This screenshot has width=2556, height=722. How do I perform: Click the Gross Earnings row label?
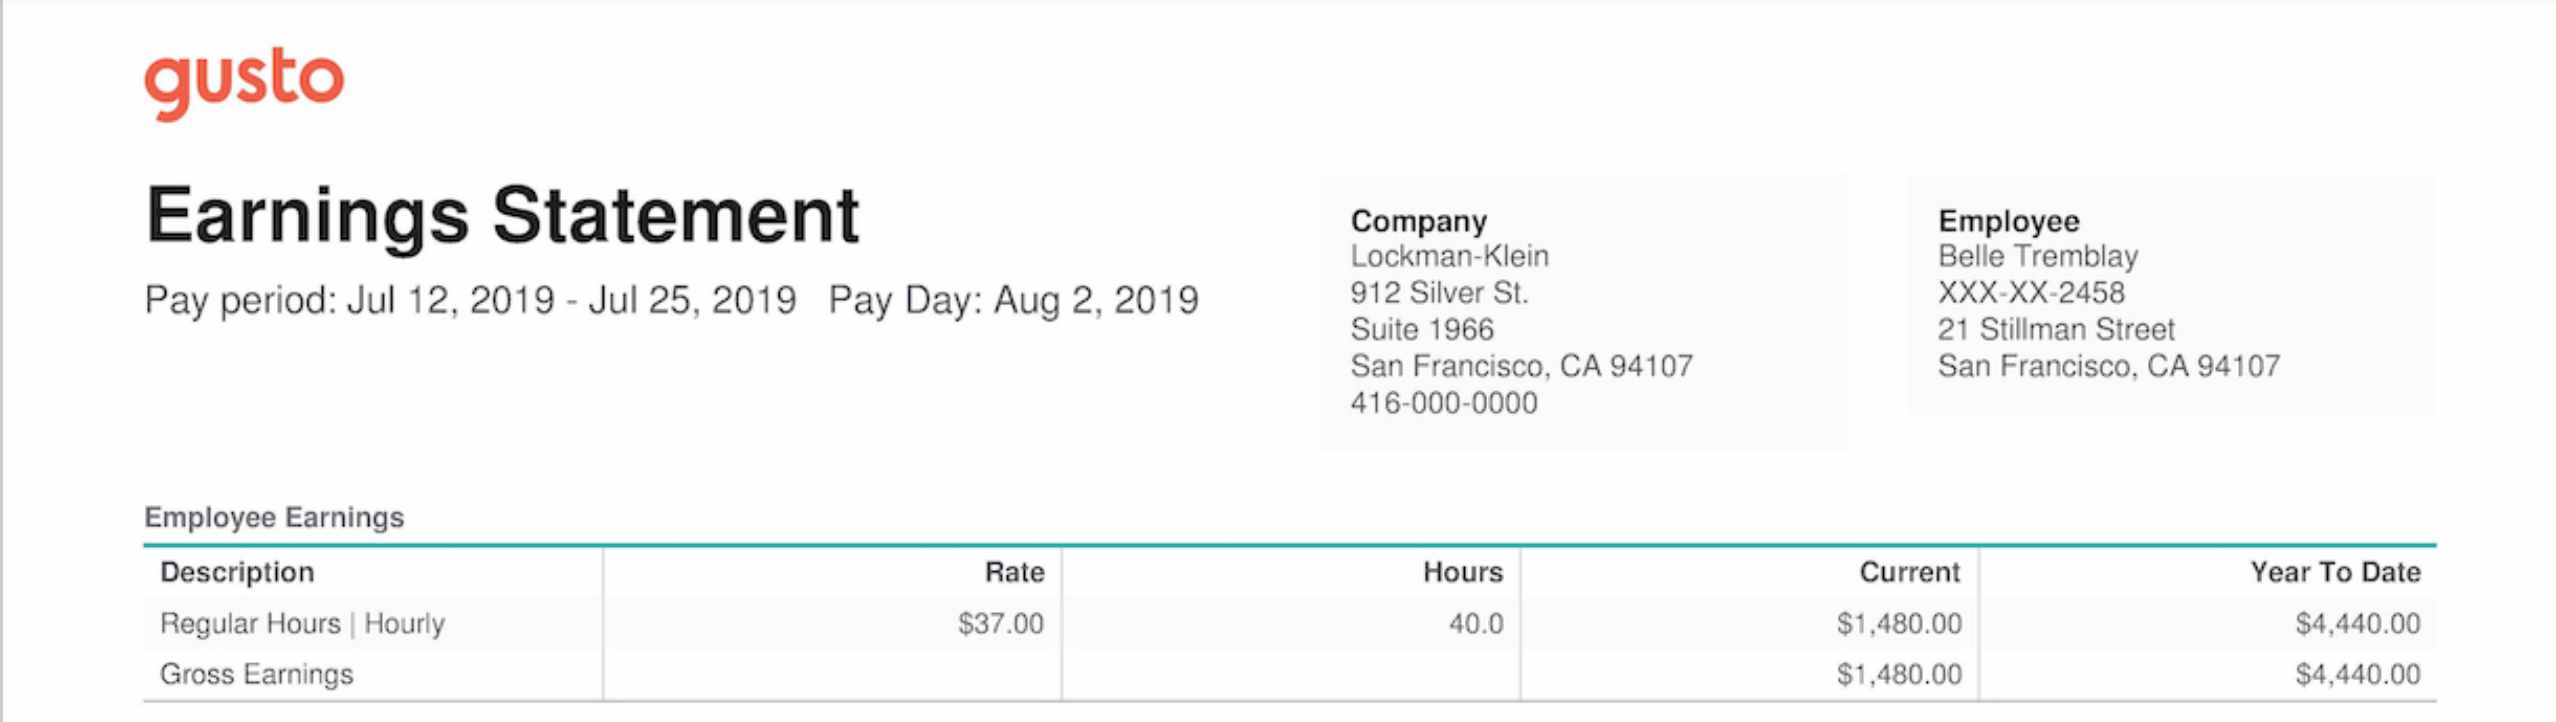257,675
